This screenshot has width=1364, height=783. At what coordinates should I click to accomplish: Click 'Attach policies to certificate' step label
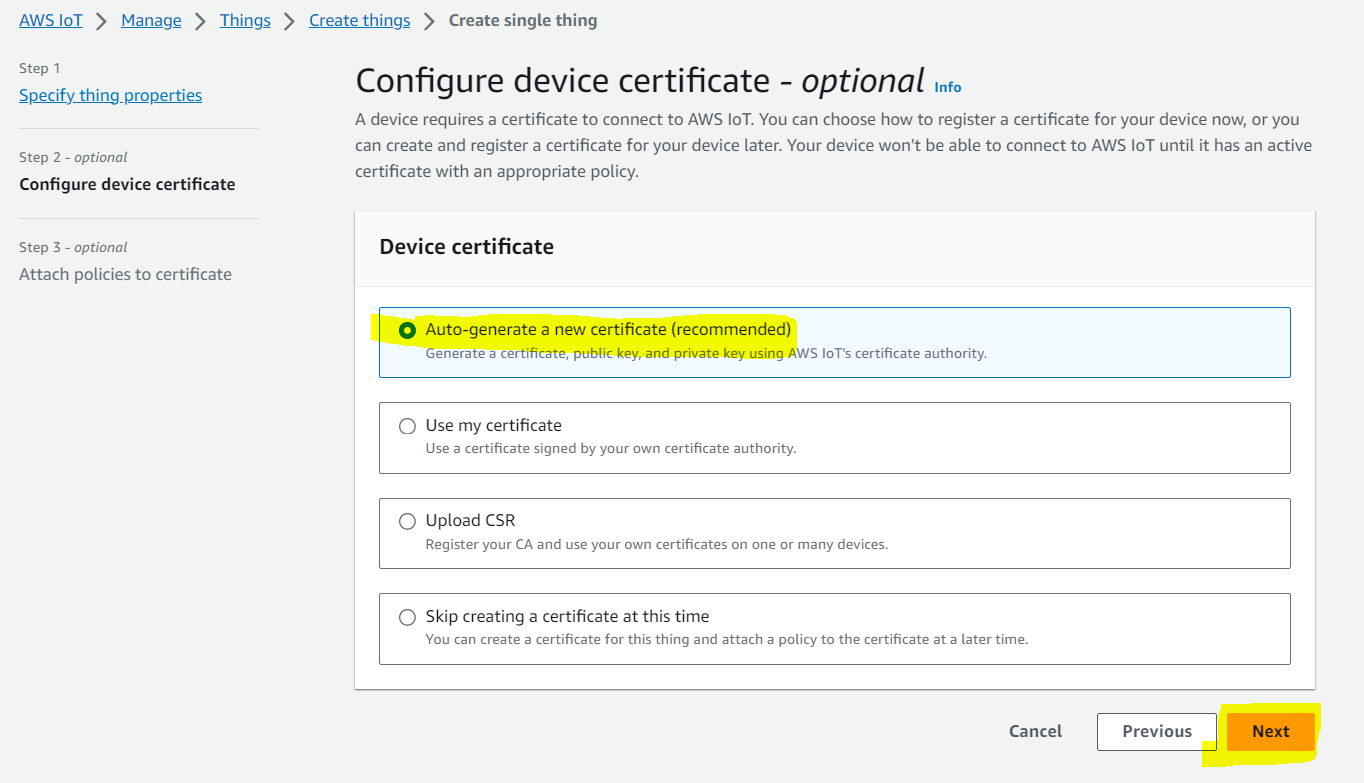[x=125, y=274]
